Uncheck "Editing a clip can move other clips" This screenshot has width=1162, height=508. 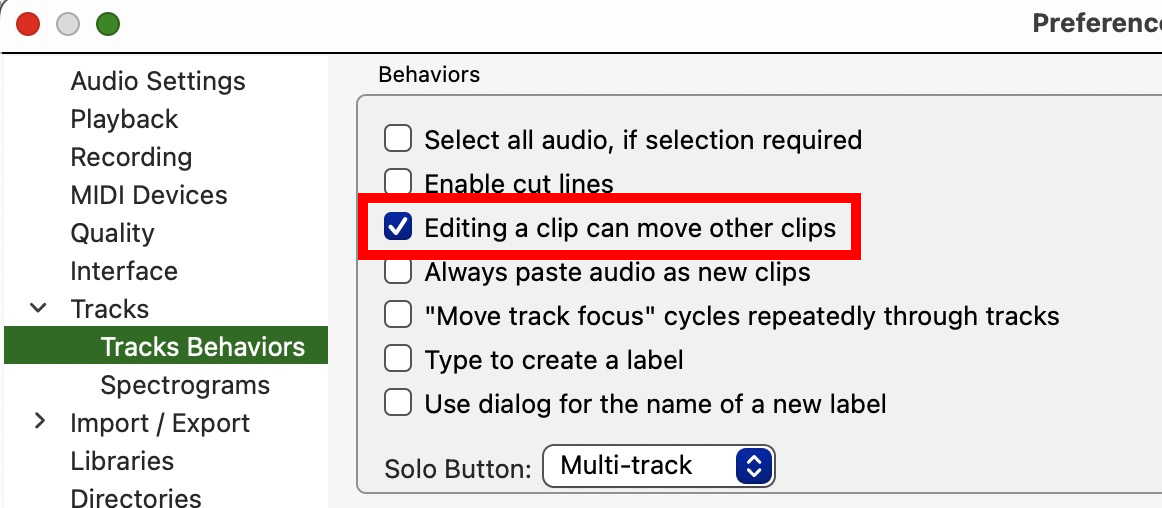398,227
